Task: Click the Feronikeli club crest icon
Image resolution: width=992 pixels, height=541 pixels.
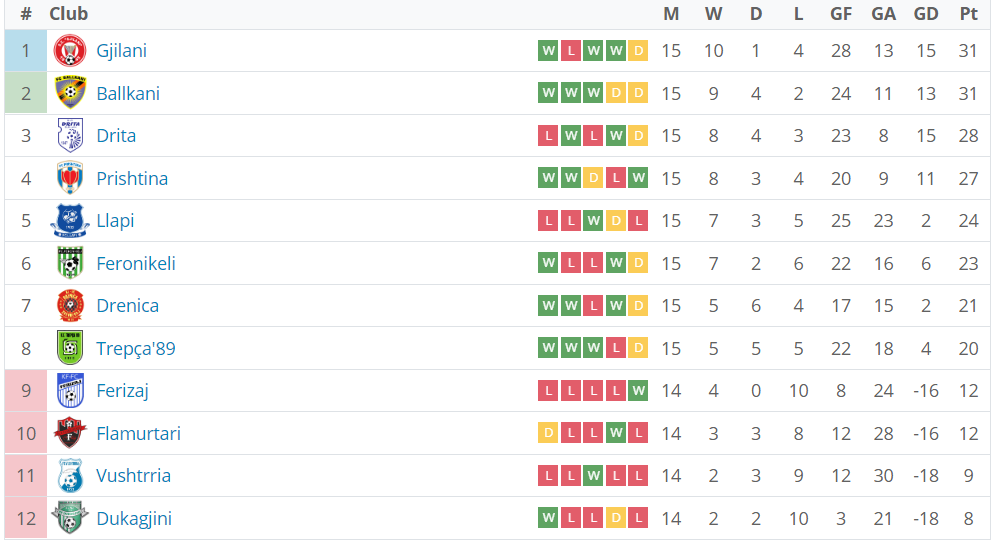Action: (70, 263)
